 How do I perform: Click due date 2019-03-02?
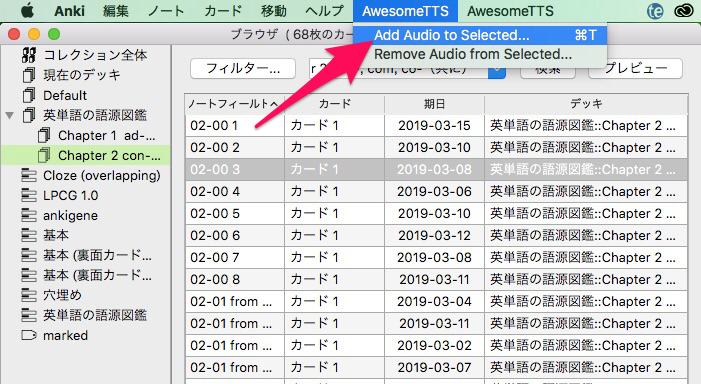(x=434, y=346)
